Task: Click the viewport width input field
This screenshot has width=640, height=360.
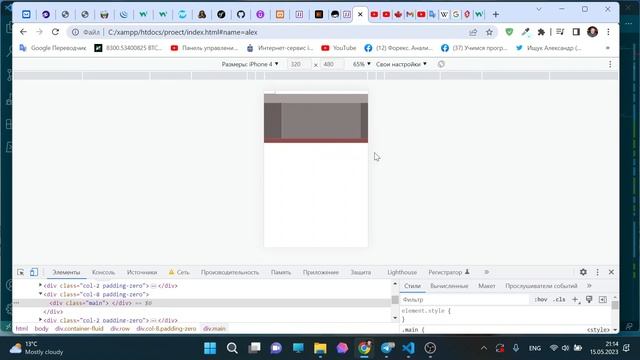Action: pos(299,64)
